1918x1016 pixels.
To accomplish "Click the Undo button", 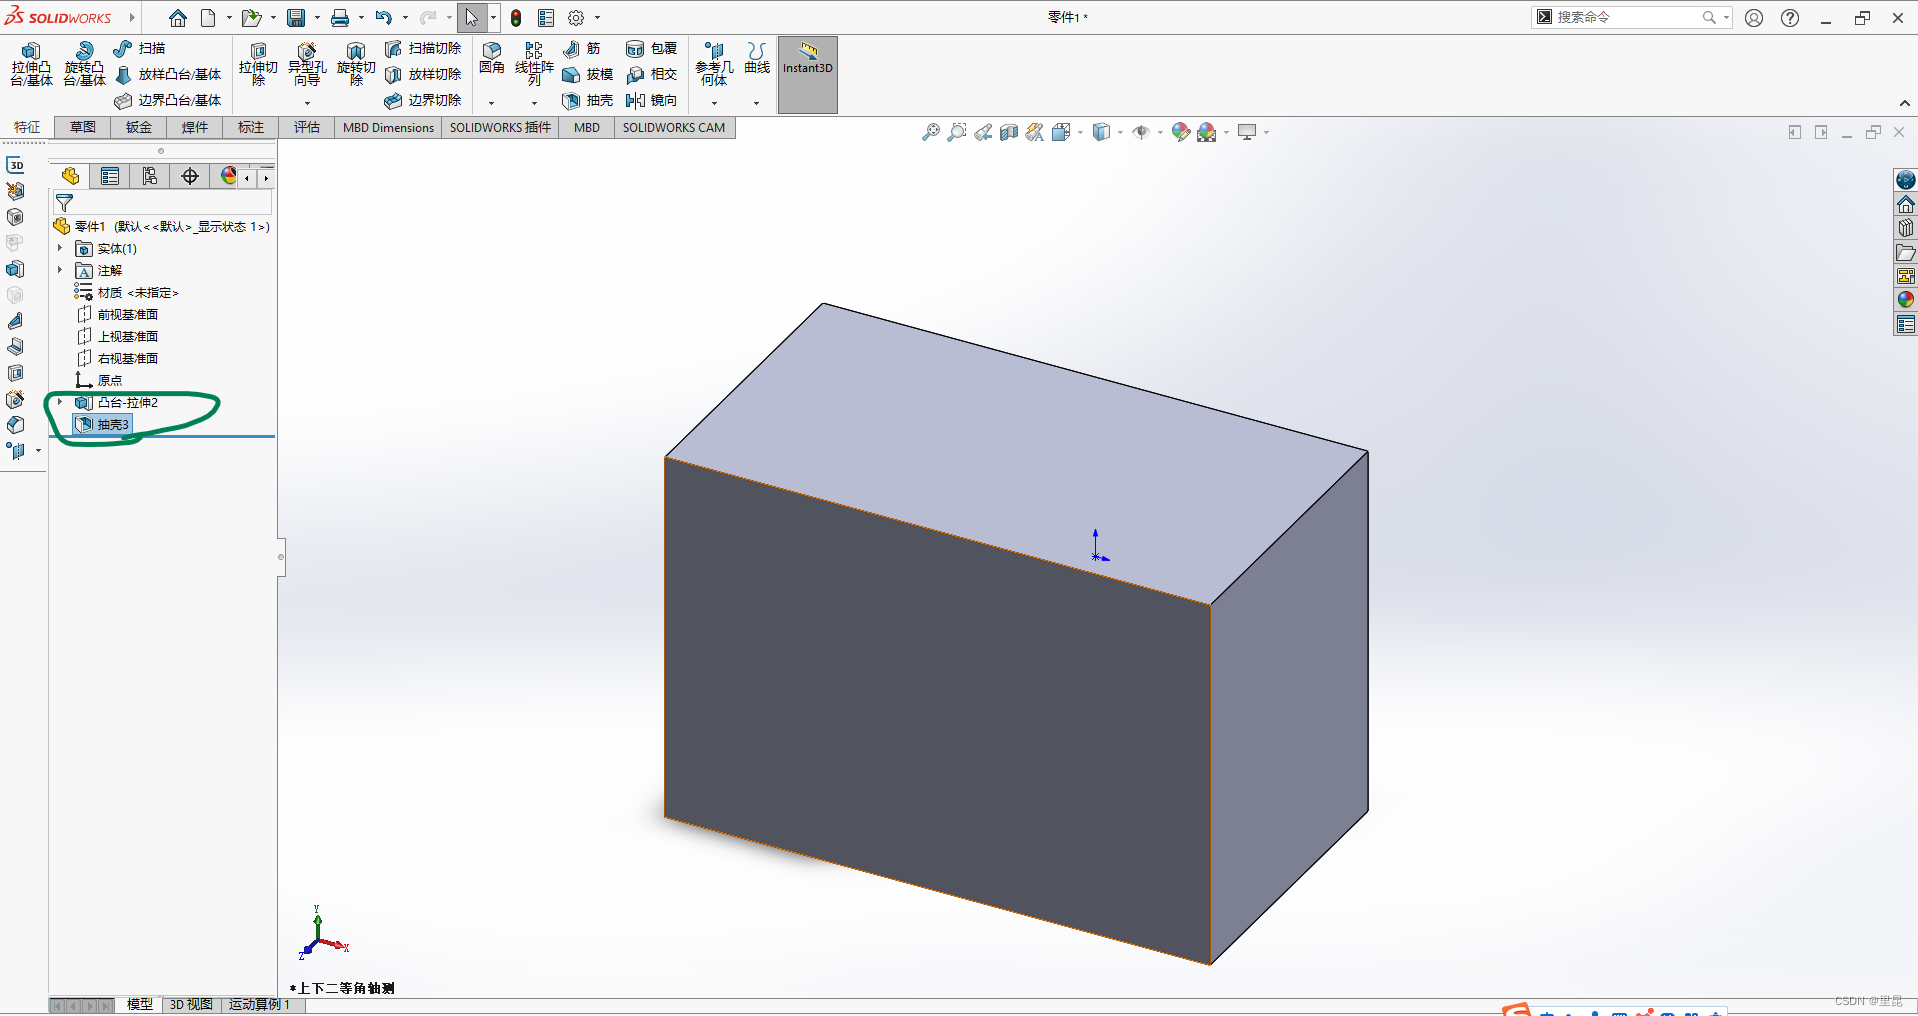I will [x=384, y=18].
